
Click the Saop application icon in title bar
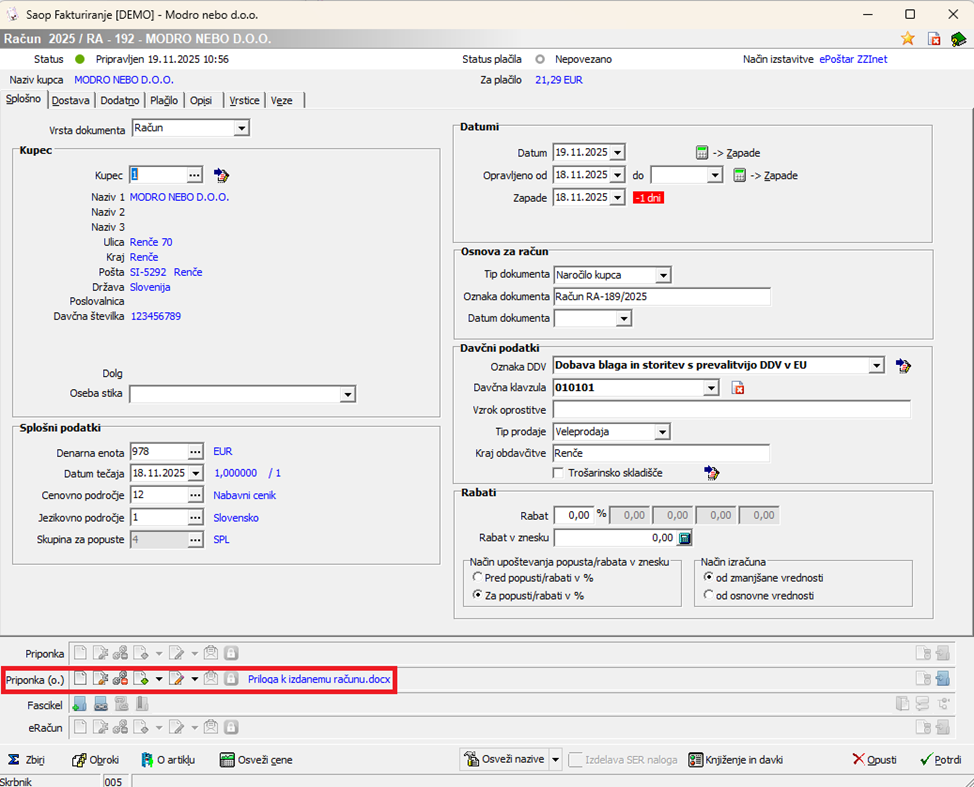[12, 14]
